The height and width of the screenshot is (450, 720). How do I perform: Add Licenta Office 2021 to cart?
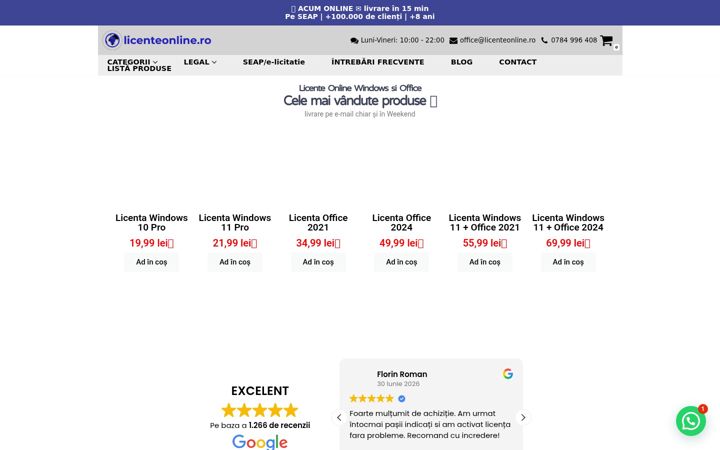318,262
